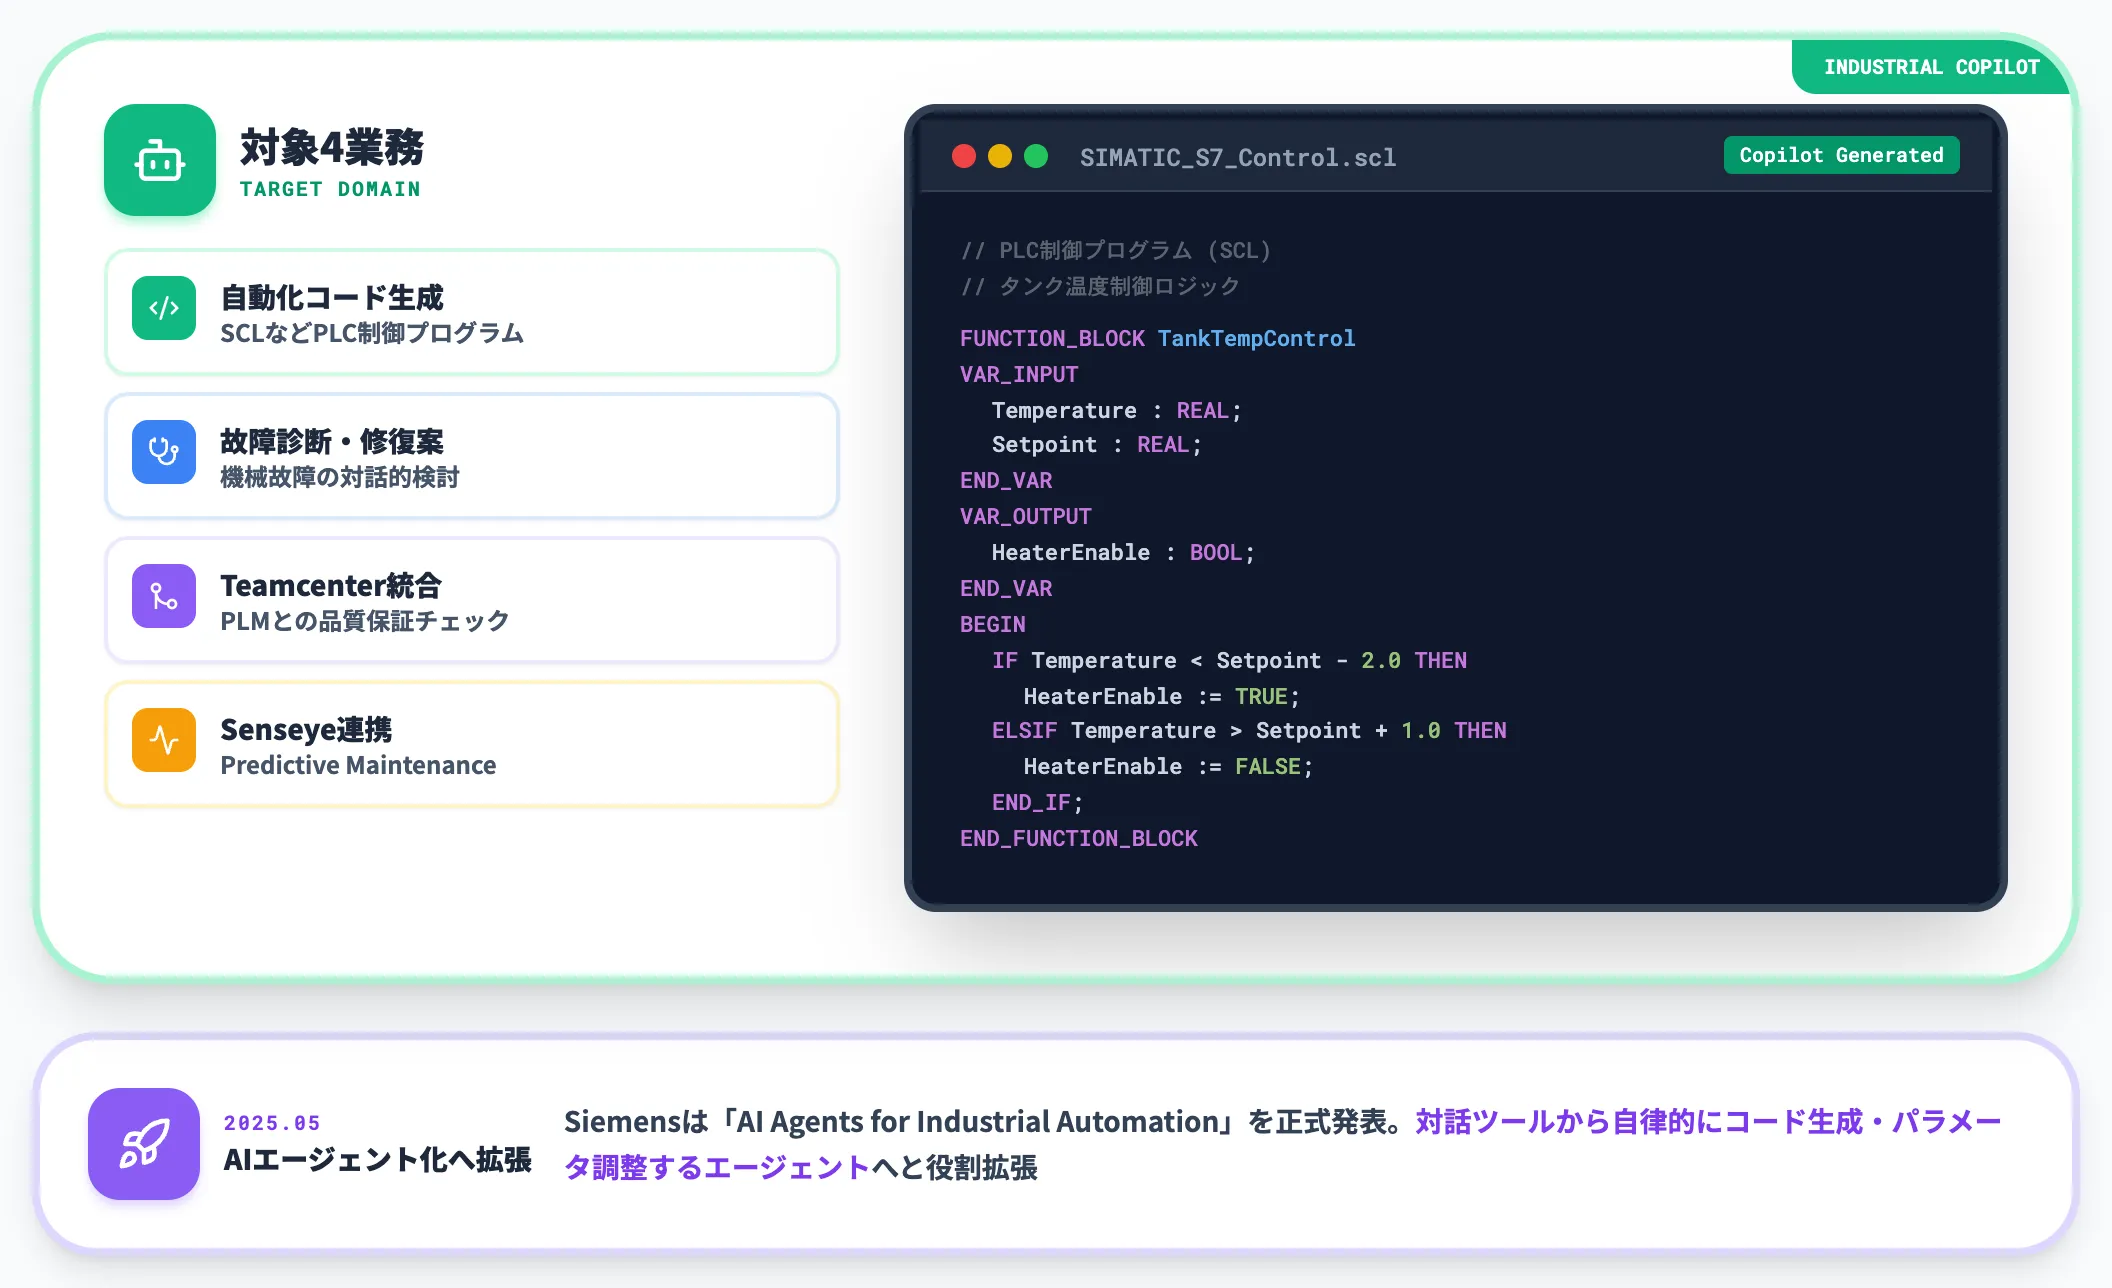Click the Temperature : REAL; line

point(1116,410)
